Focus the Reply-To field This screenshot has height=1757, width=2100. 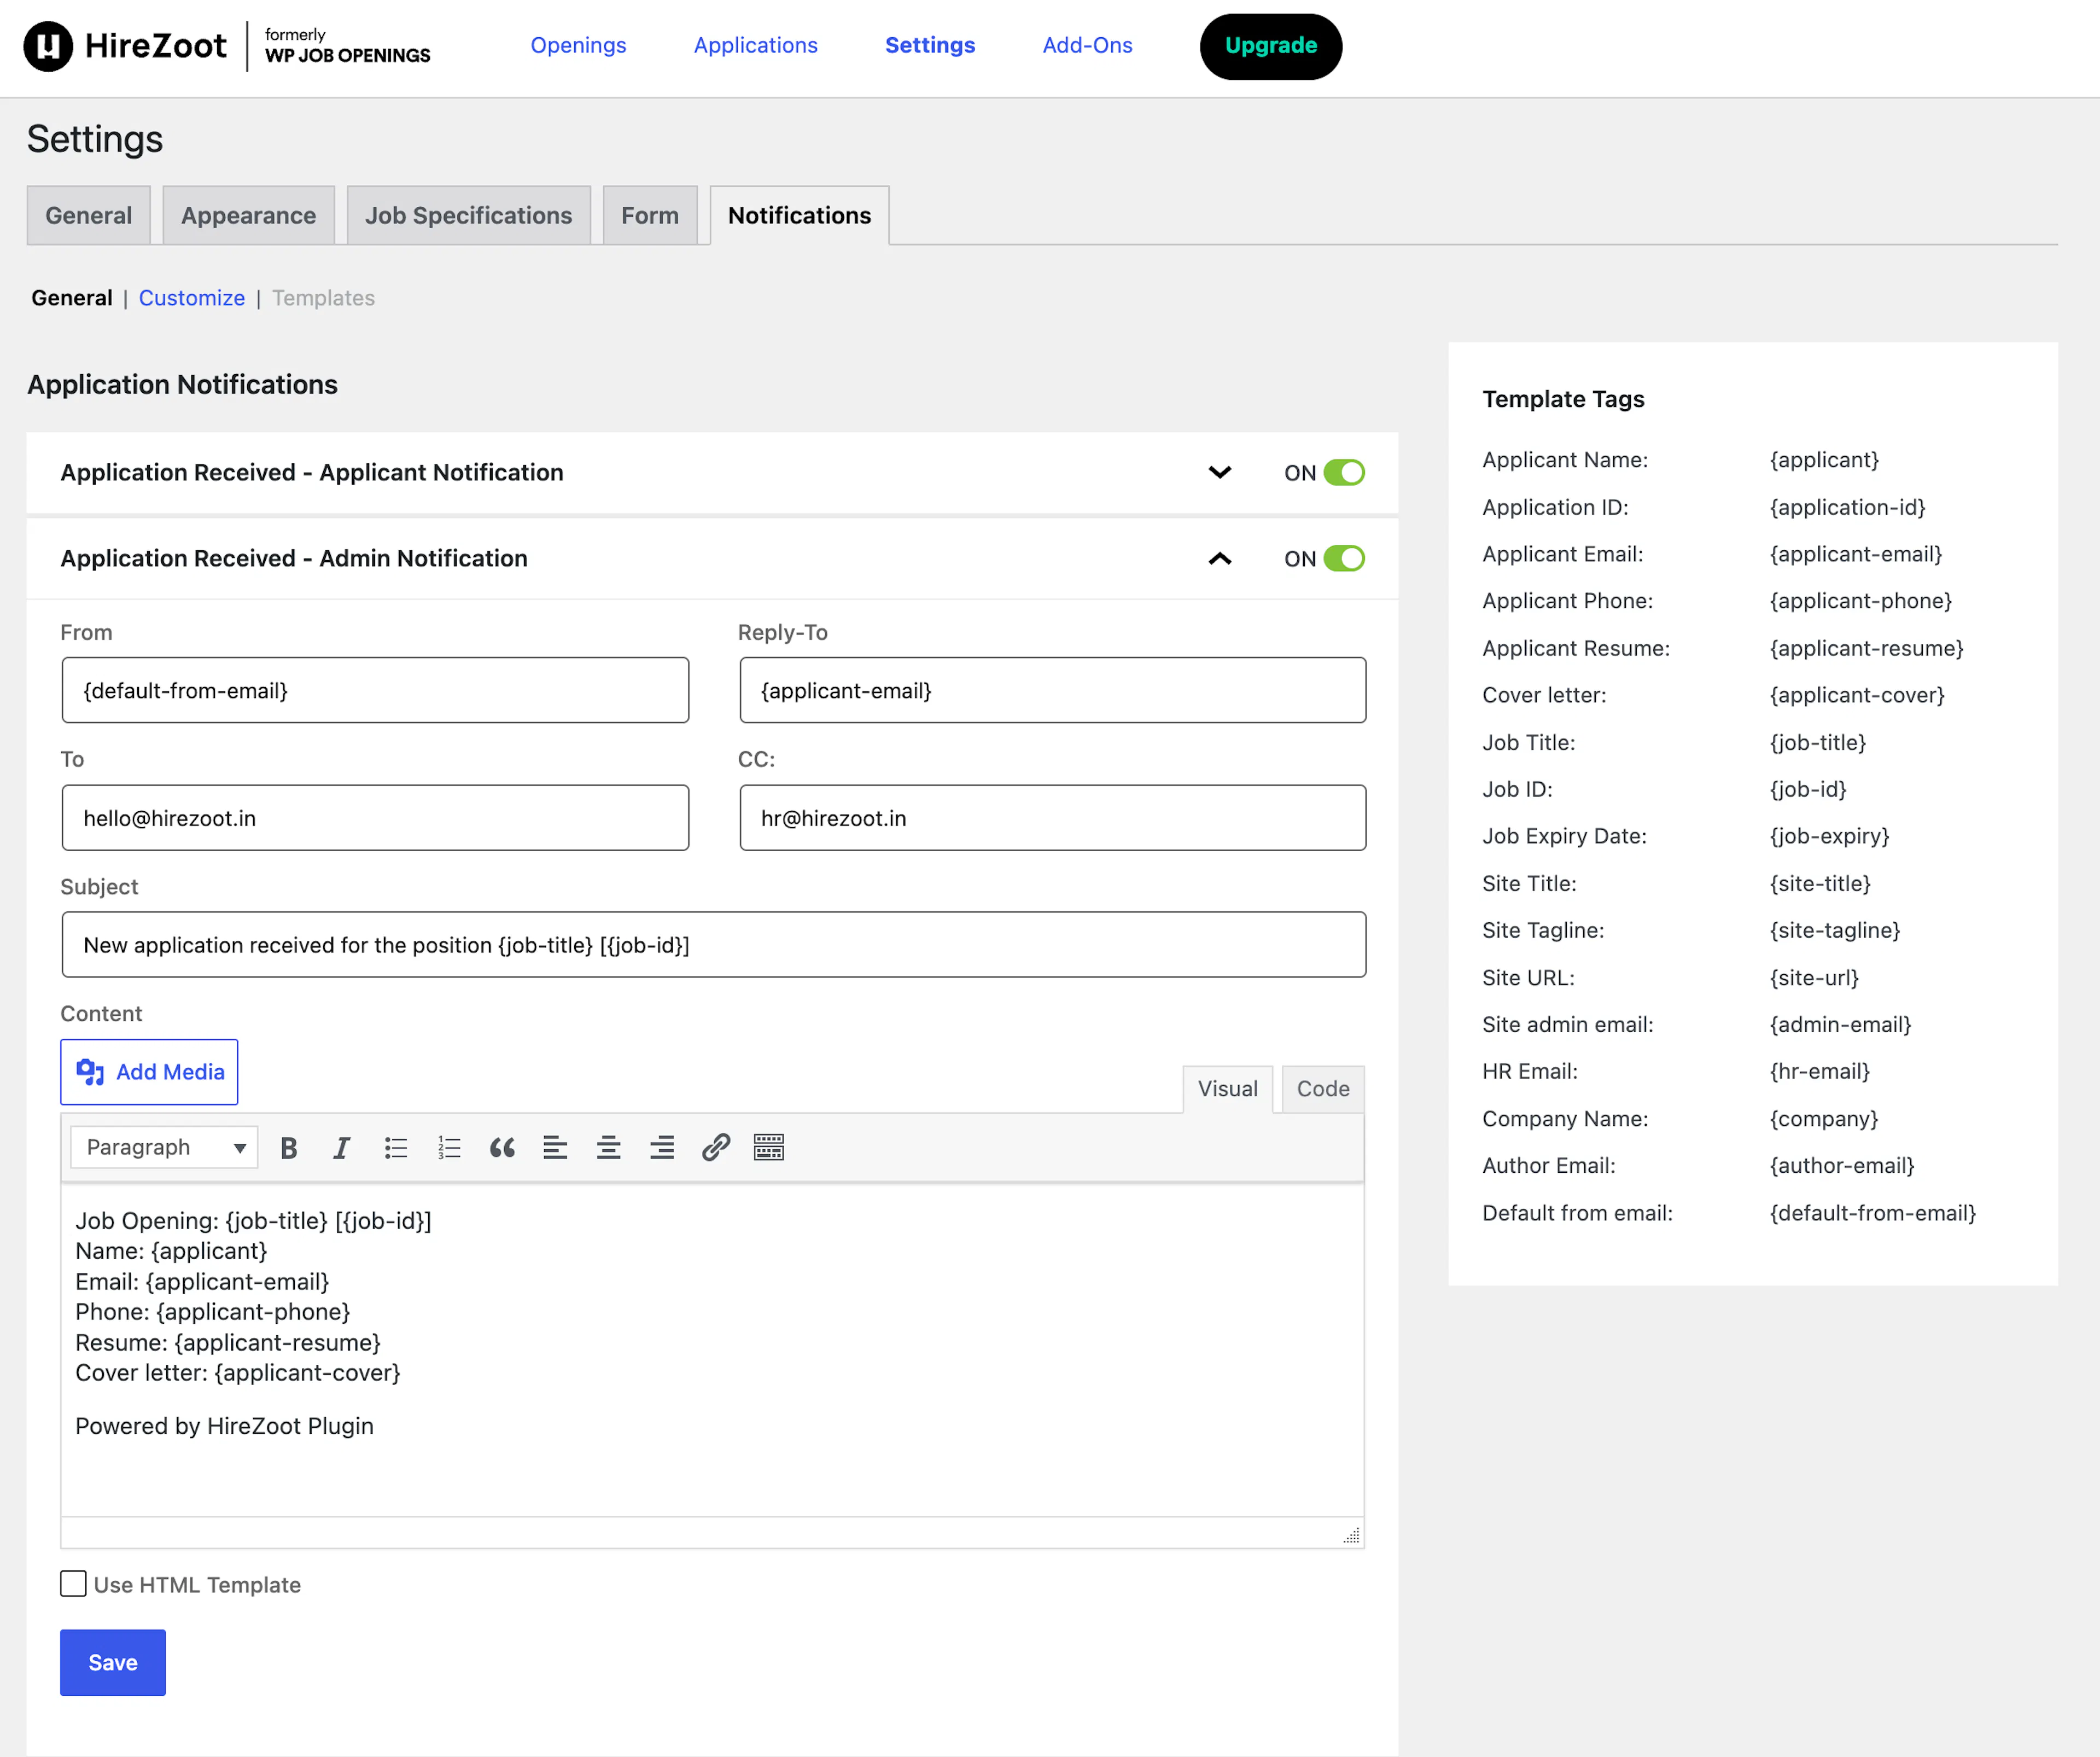tap(1053, 690)
